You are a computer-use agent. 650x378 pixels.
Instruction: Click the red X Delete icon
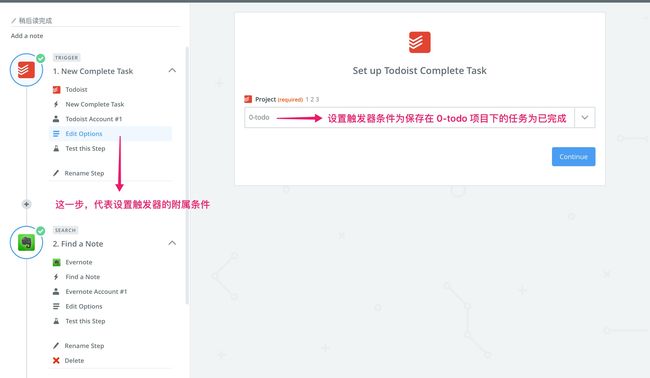coord(56,361)
